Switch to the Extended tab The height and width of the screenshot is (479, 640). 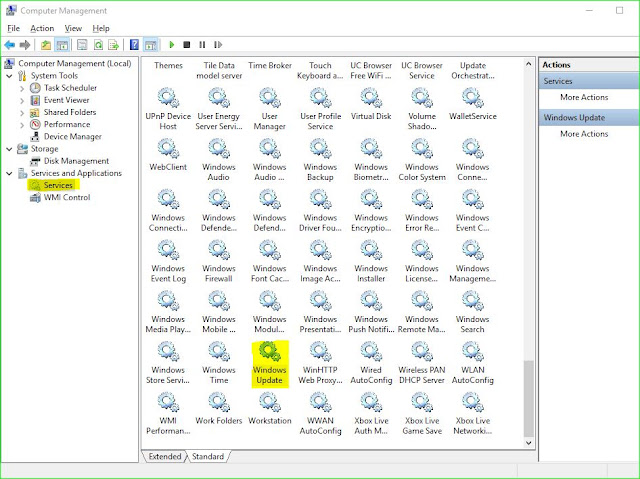pyautogui.click(x=164, y=456)
